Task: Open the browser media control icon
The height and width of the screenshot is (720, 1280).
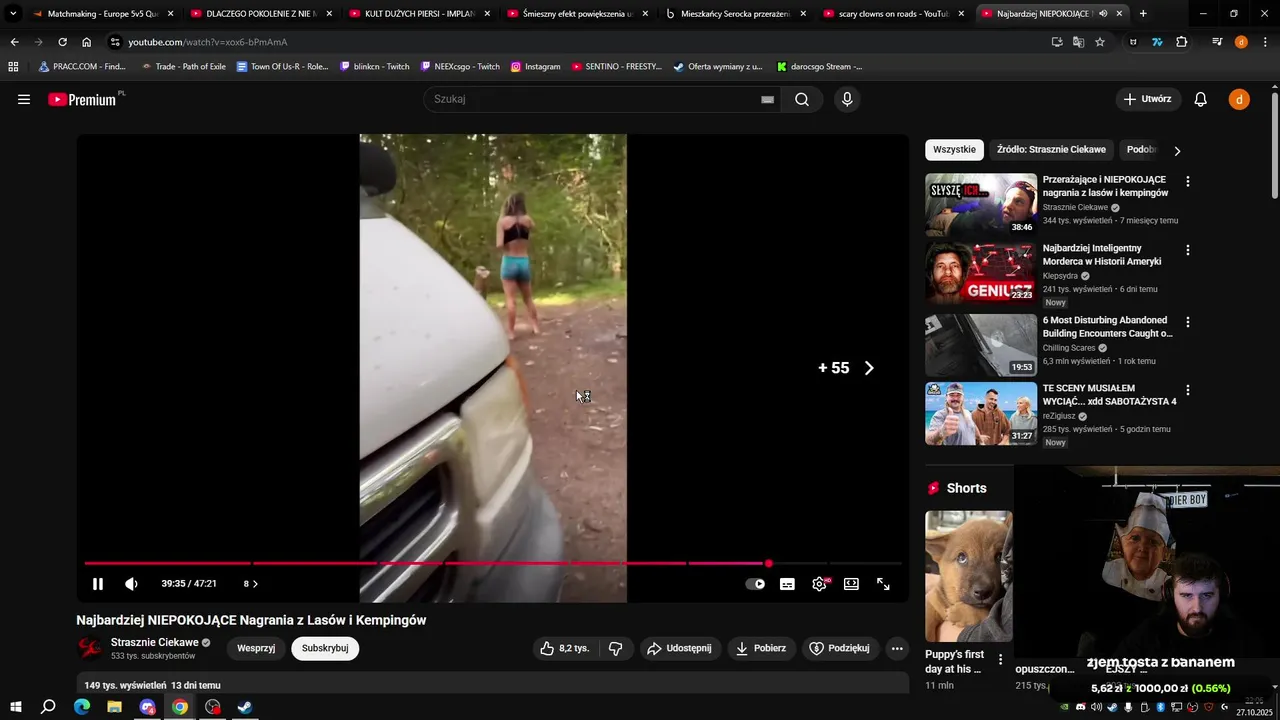Action: coord(1217,42)
